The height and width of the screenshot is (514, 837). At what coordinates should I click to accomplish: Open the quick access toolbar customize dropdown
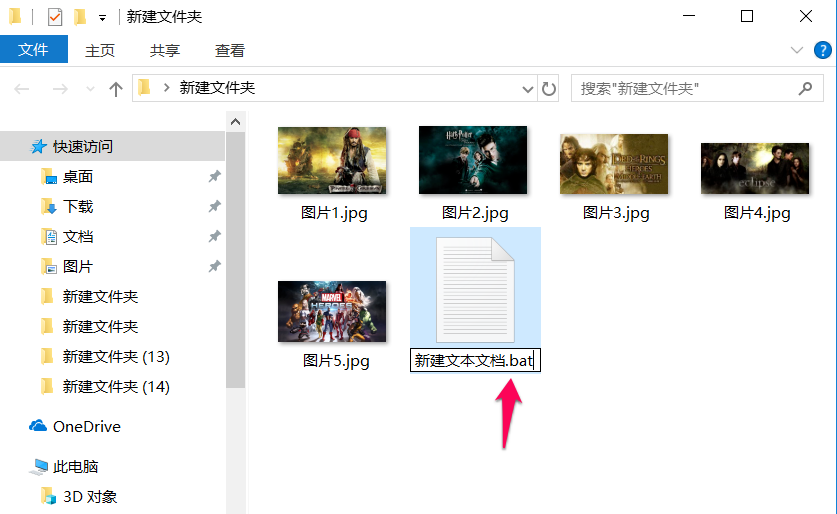102,18
